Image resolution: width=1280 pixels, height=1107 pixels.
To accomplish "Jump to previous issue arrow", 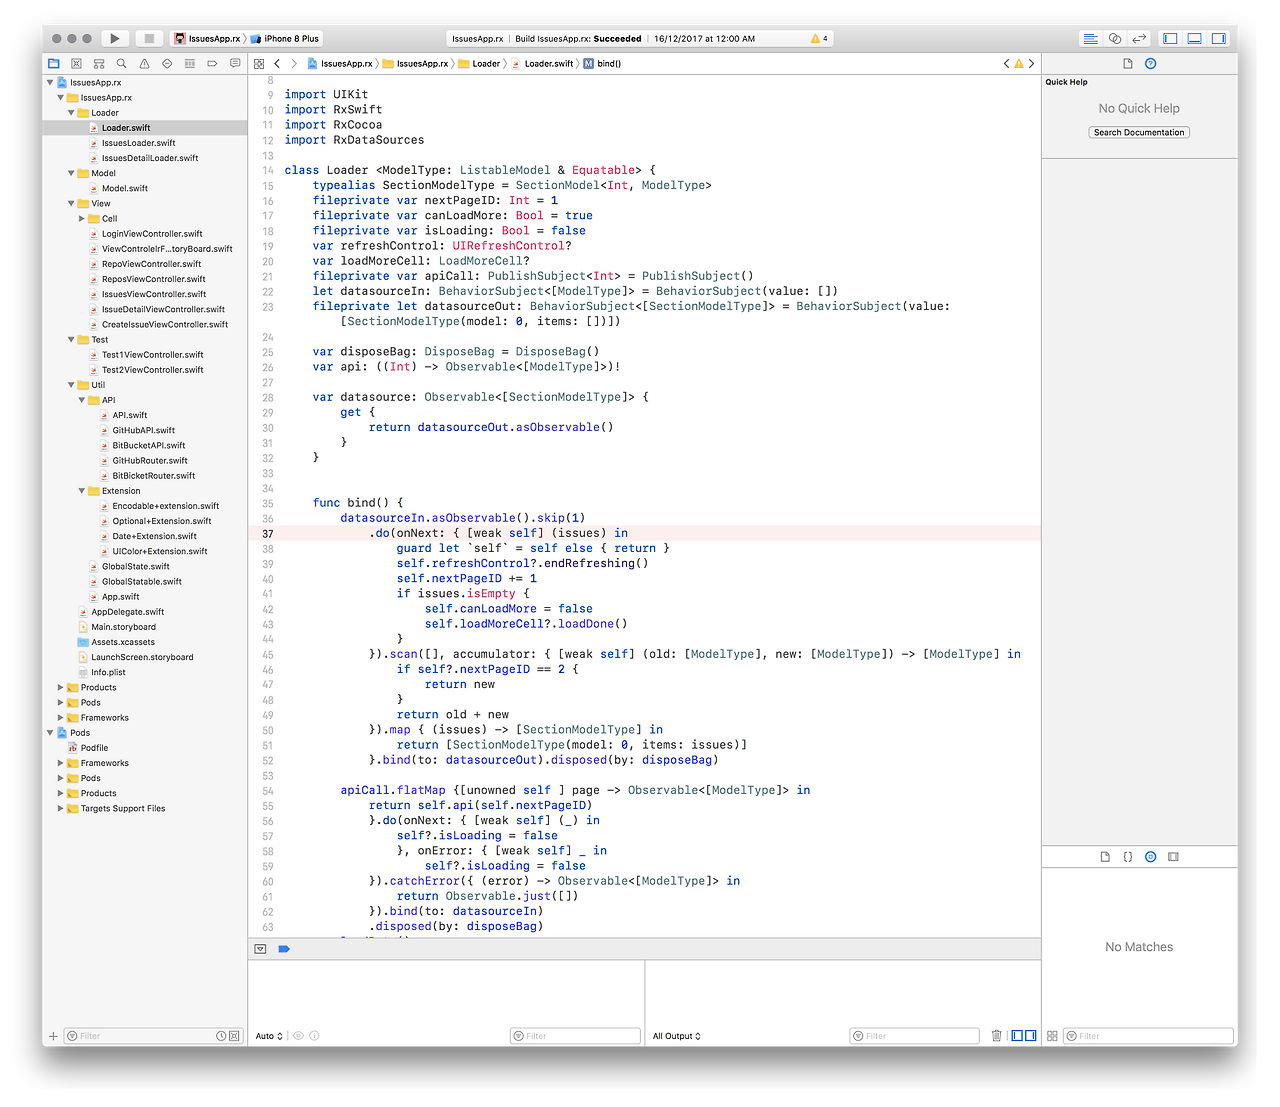I will click(1007, 63).
